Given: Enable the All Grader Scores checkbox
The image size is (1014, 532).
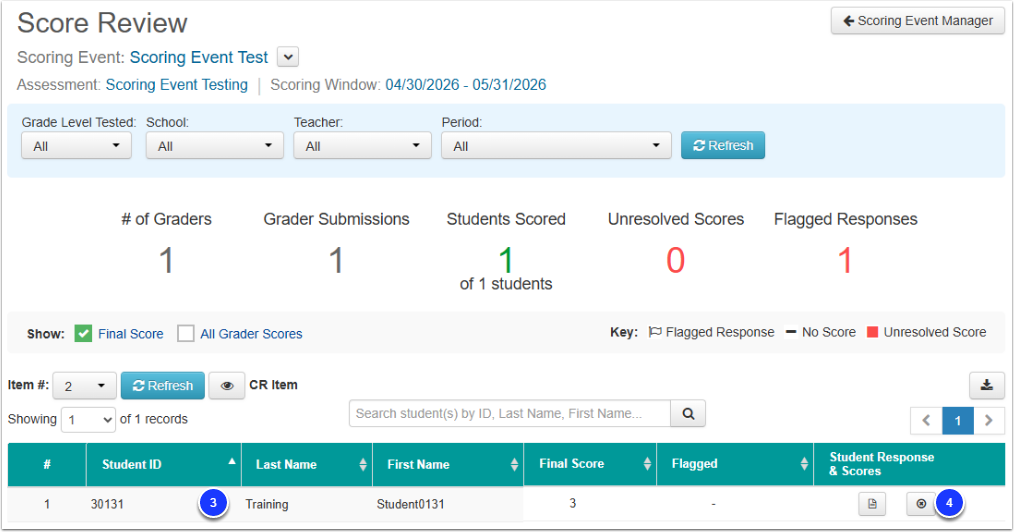Looking at the screenshot, I should (186, 334).
